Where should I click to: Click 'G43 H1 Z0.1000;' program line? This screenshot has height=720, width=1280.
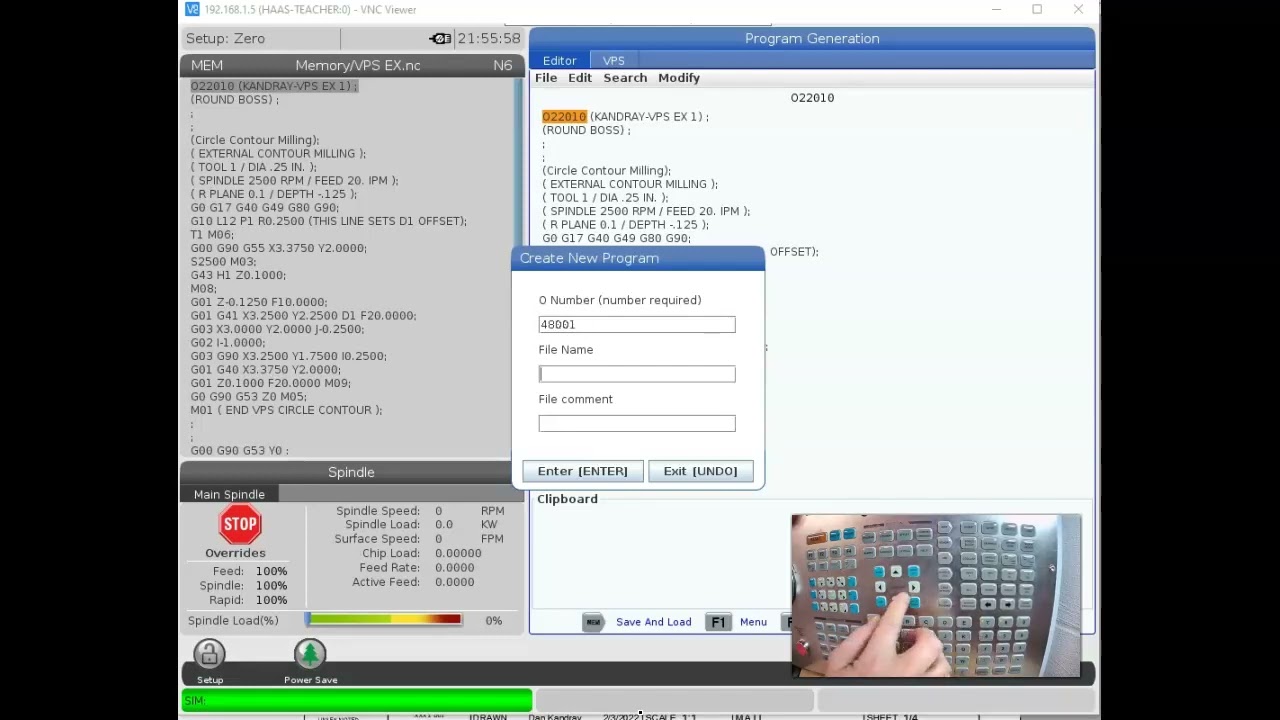point(238,275)
